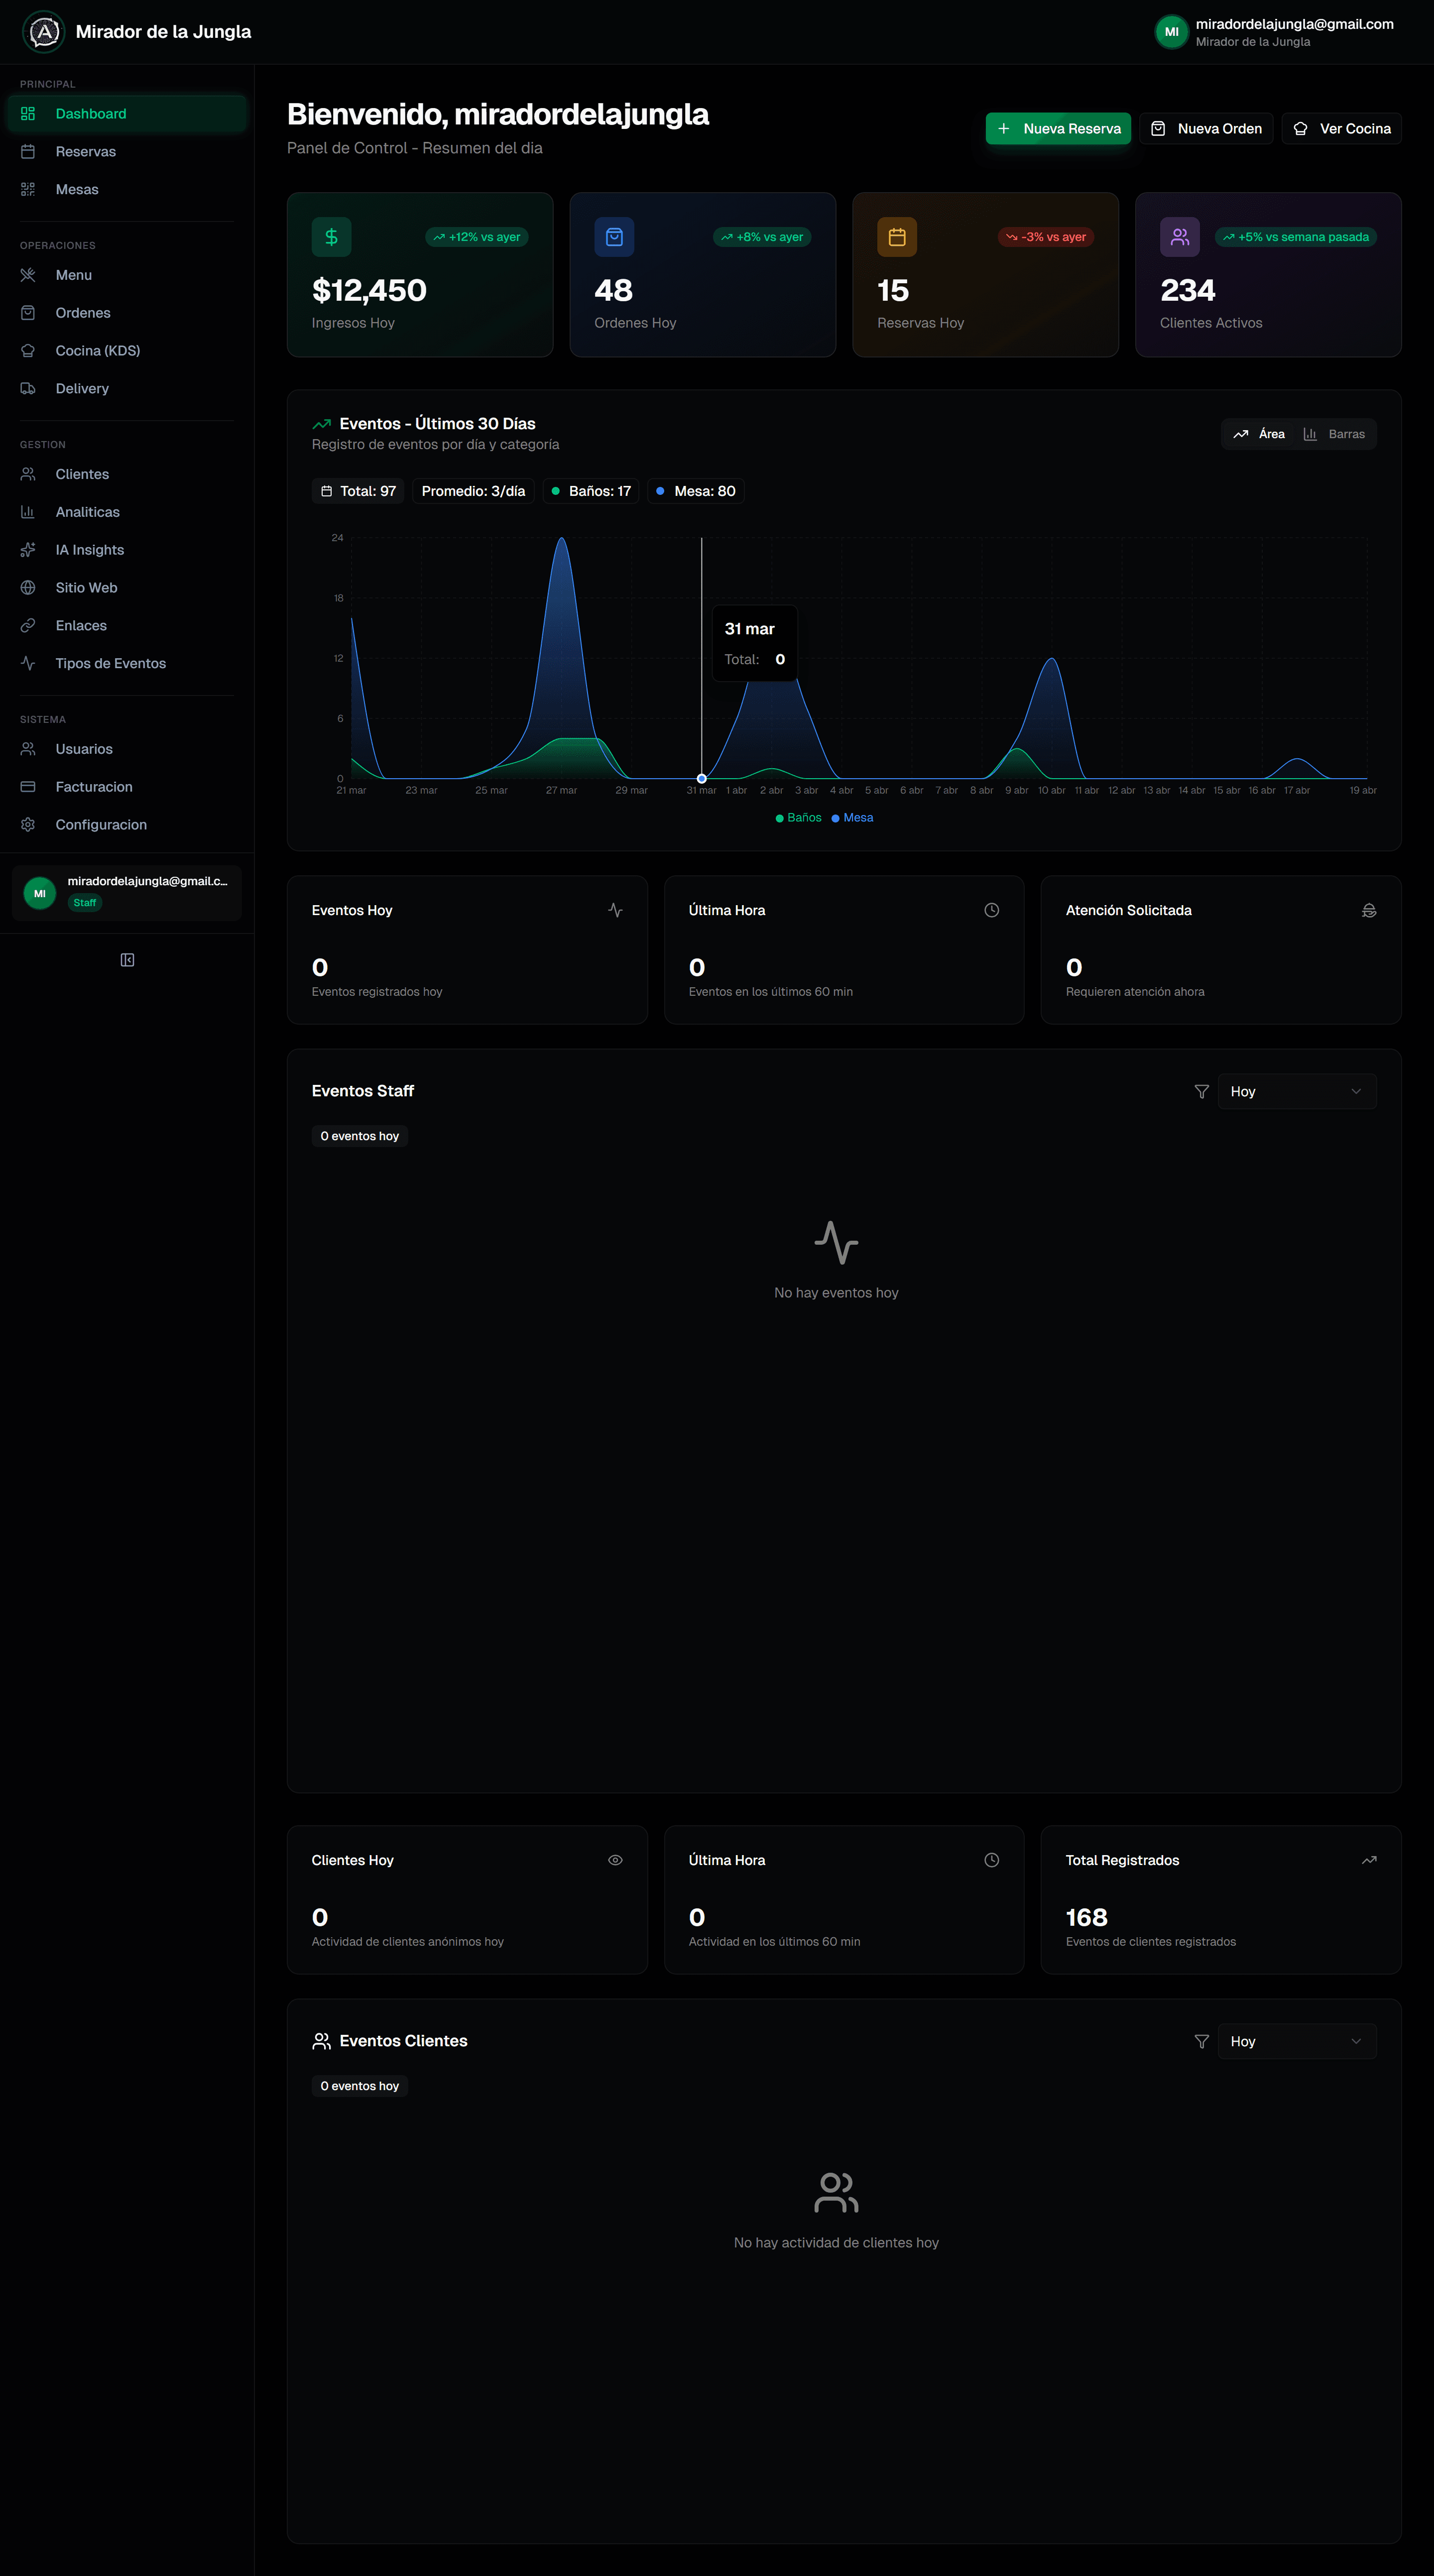Click the Nueva Orden button
This screenshot has width=1434, height=2576.
1206,129
